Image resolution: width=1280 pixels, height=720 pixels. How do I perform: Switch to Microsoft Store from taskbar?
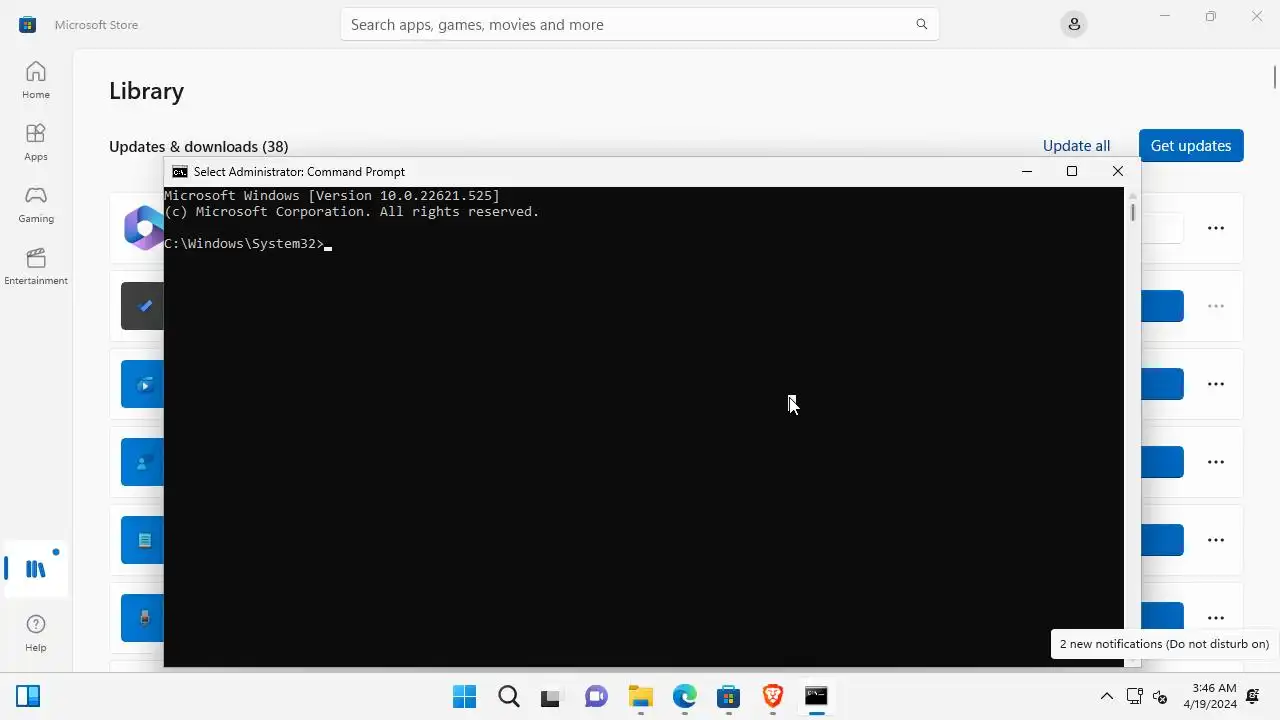click(728, 696)
